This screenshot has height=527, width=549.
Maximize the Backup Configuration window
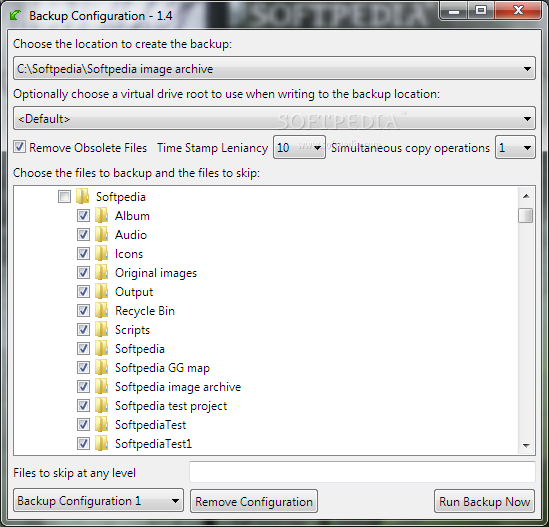pos(481,11)
